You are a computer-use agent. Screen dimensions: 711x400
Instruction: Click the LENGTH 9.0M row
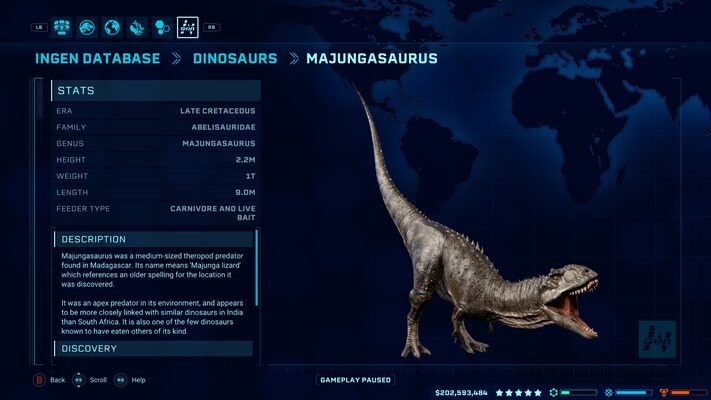(156, 192)
